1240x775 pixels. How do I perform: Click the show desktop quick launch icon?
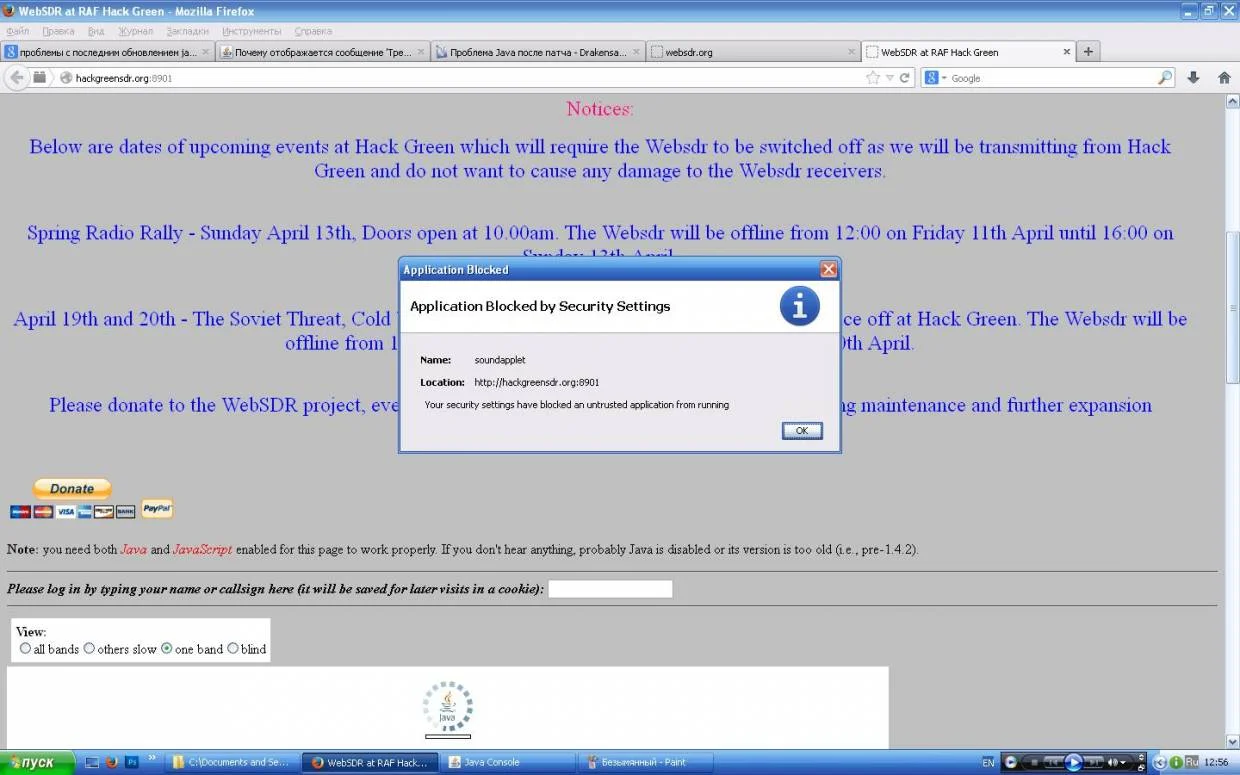point(92,762)
